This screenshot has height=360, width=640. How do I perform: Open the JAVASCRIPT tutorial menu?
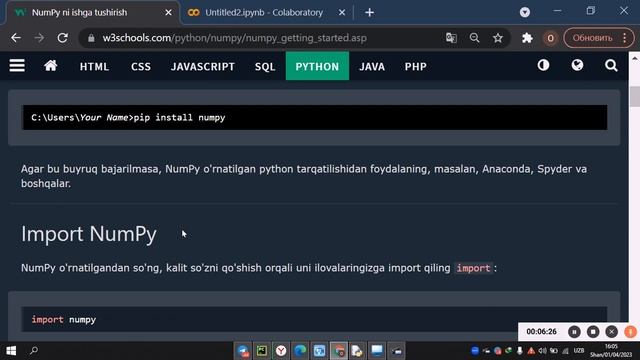[203, 67]
